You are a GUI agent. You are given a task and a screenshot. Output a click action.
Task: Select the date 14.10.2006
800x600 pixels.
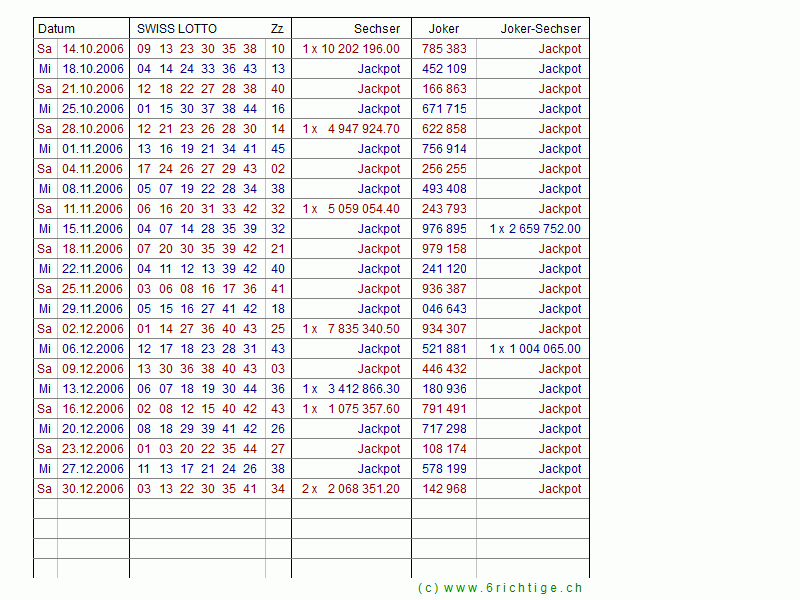(93, 49)
